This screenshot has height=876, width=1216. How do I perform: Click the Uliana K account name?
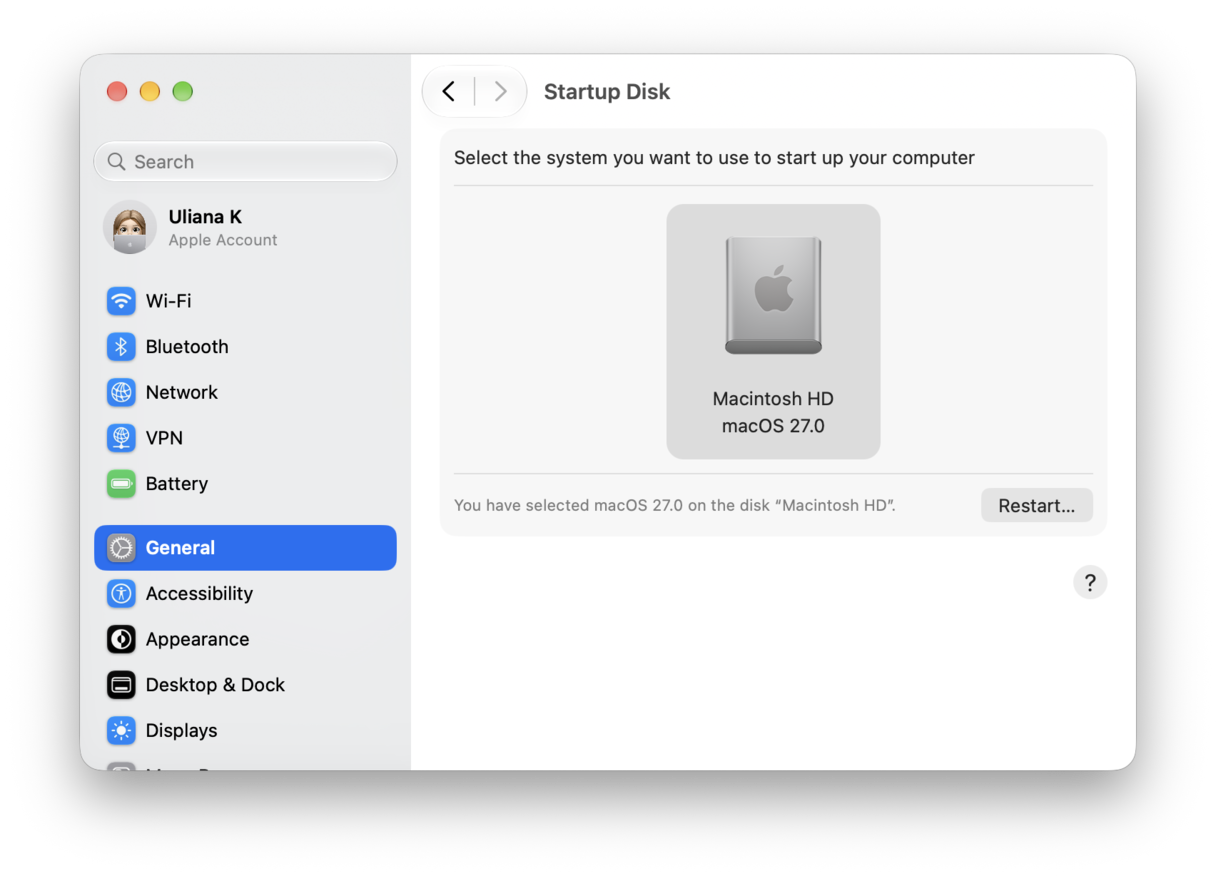pos(205,217)
